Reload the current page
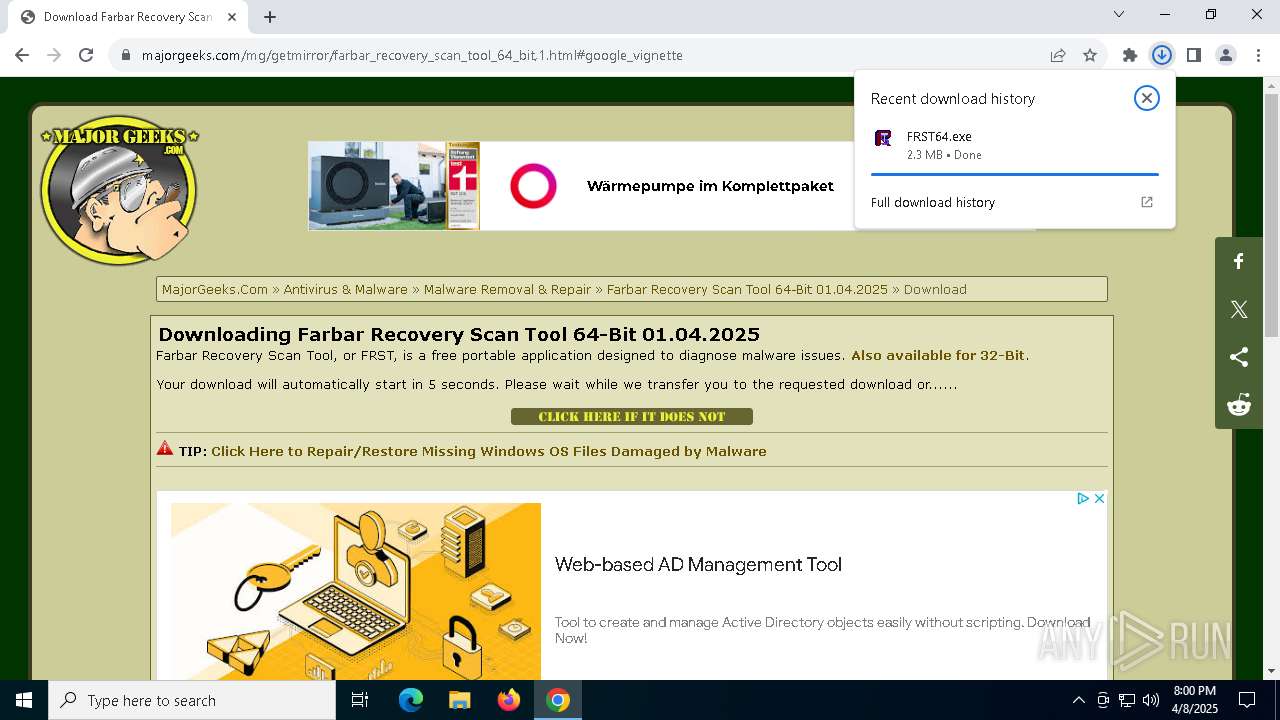 (x=86, y=55)
